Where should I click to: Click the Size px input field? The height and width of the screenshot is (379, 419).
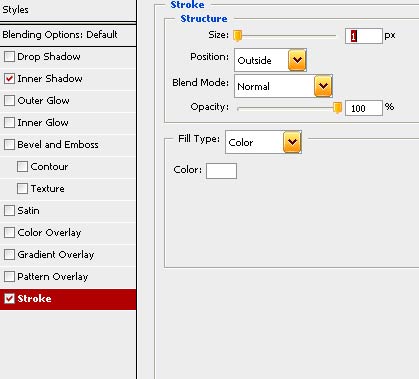click(x=364, y=36)
